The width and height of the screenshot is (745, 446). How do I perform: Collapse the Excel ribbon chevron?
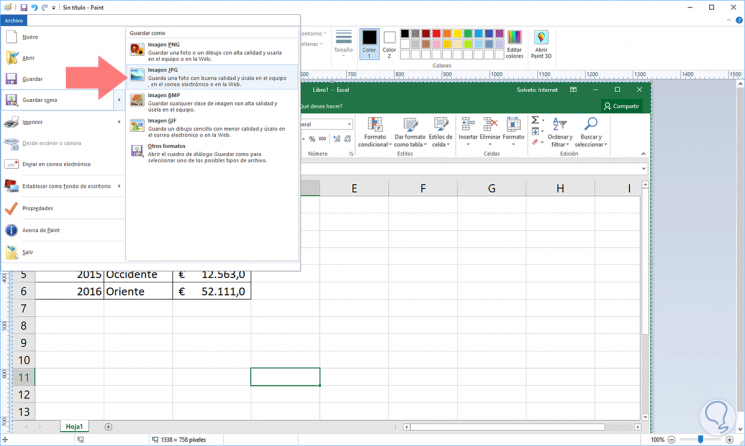[x=643, y=153]
